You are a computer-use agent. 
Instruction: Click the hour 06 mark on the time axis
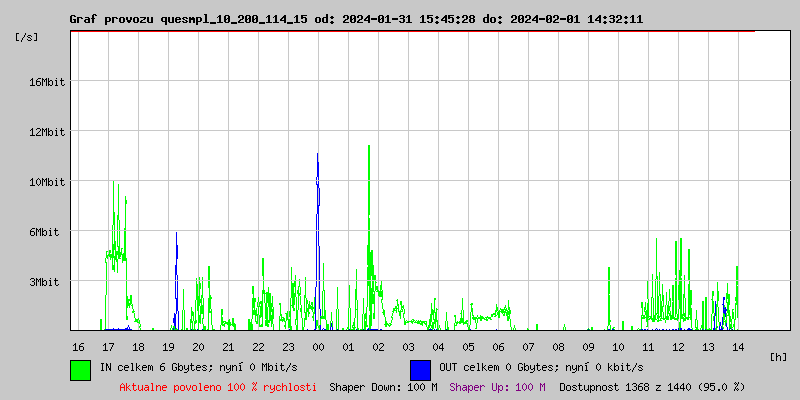pyautogui.click(x=498, y=346)
